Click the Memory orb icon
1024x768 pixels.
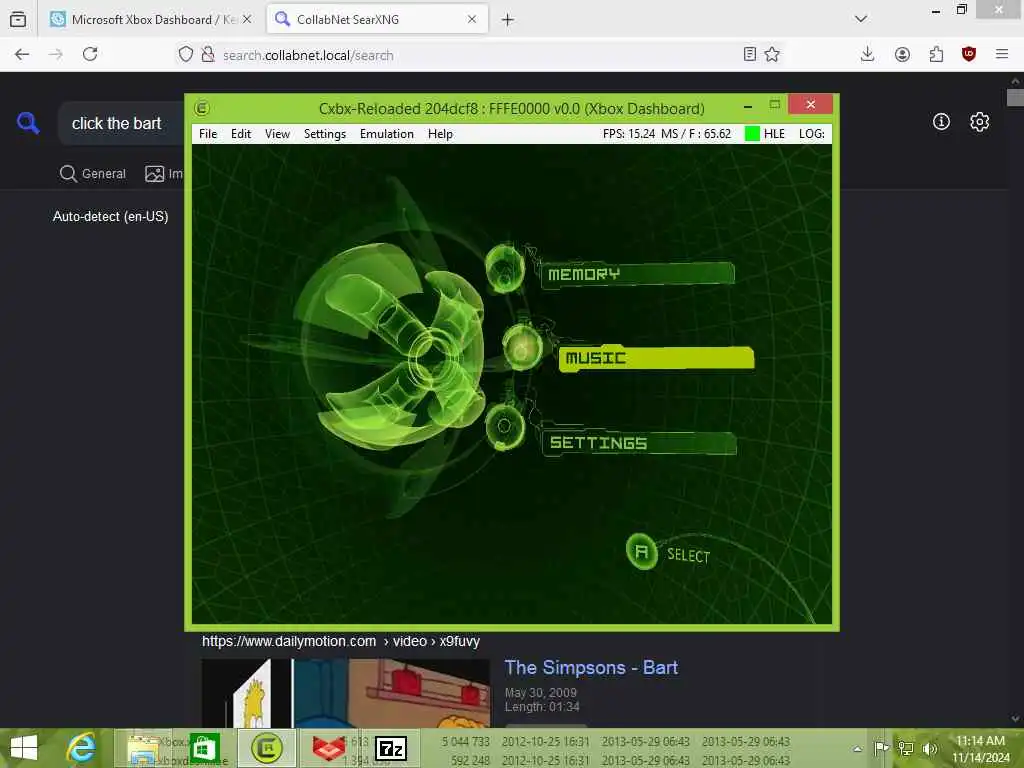pyautogui.click(x=505, y=268)
